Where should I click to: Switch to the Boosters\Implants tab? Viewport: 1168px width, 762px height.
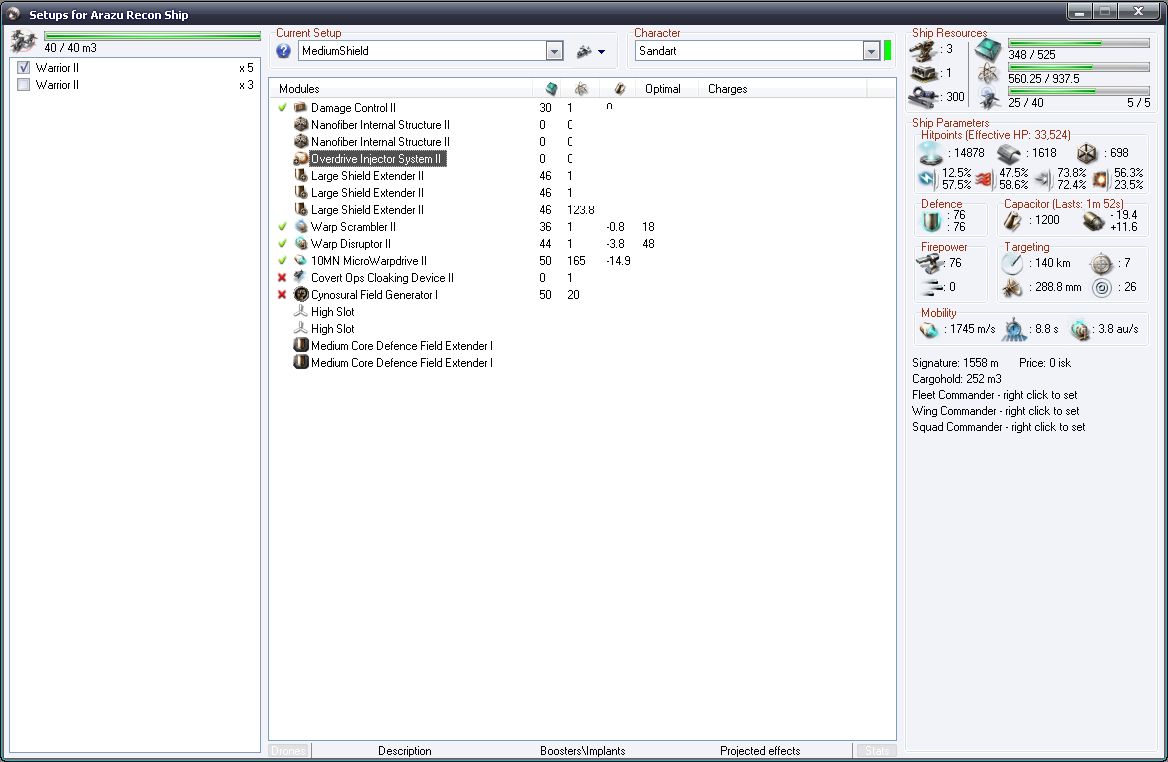click(x=583, y=751)
